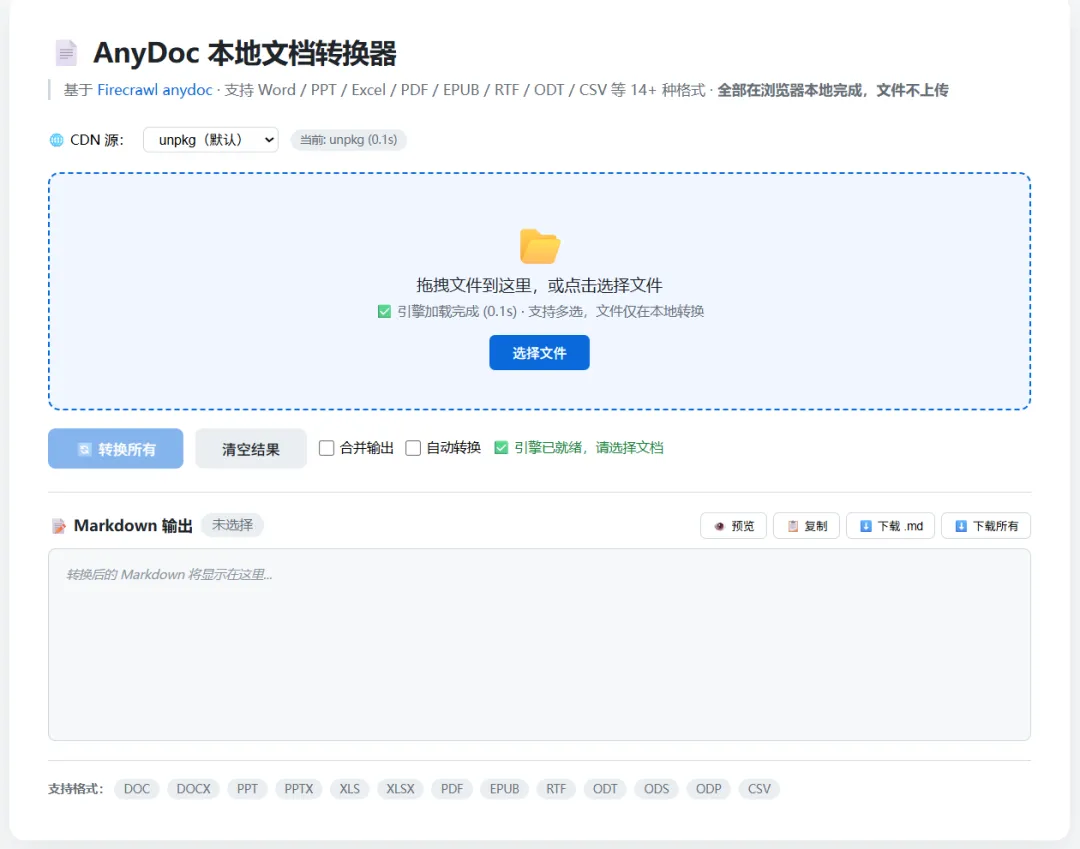
Task: Click the ODP format tag
Action: tap(709, 789)
